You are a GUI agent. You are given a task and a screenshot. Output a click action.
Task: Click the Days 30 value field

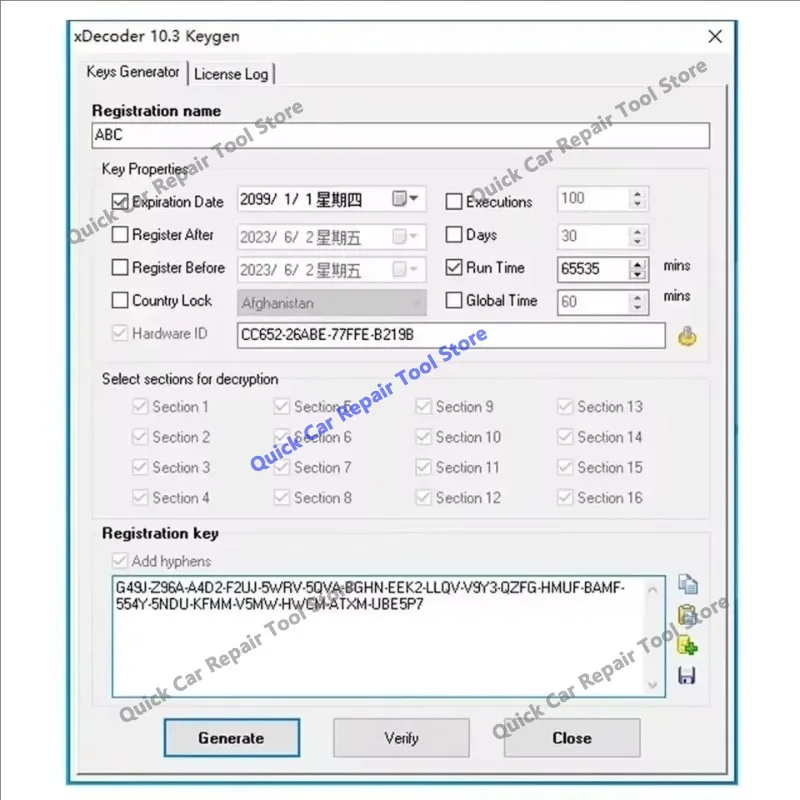pyautogui.click(x=593, y=236)
